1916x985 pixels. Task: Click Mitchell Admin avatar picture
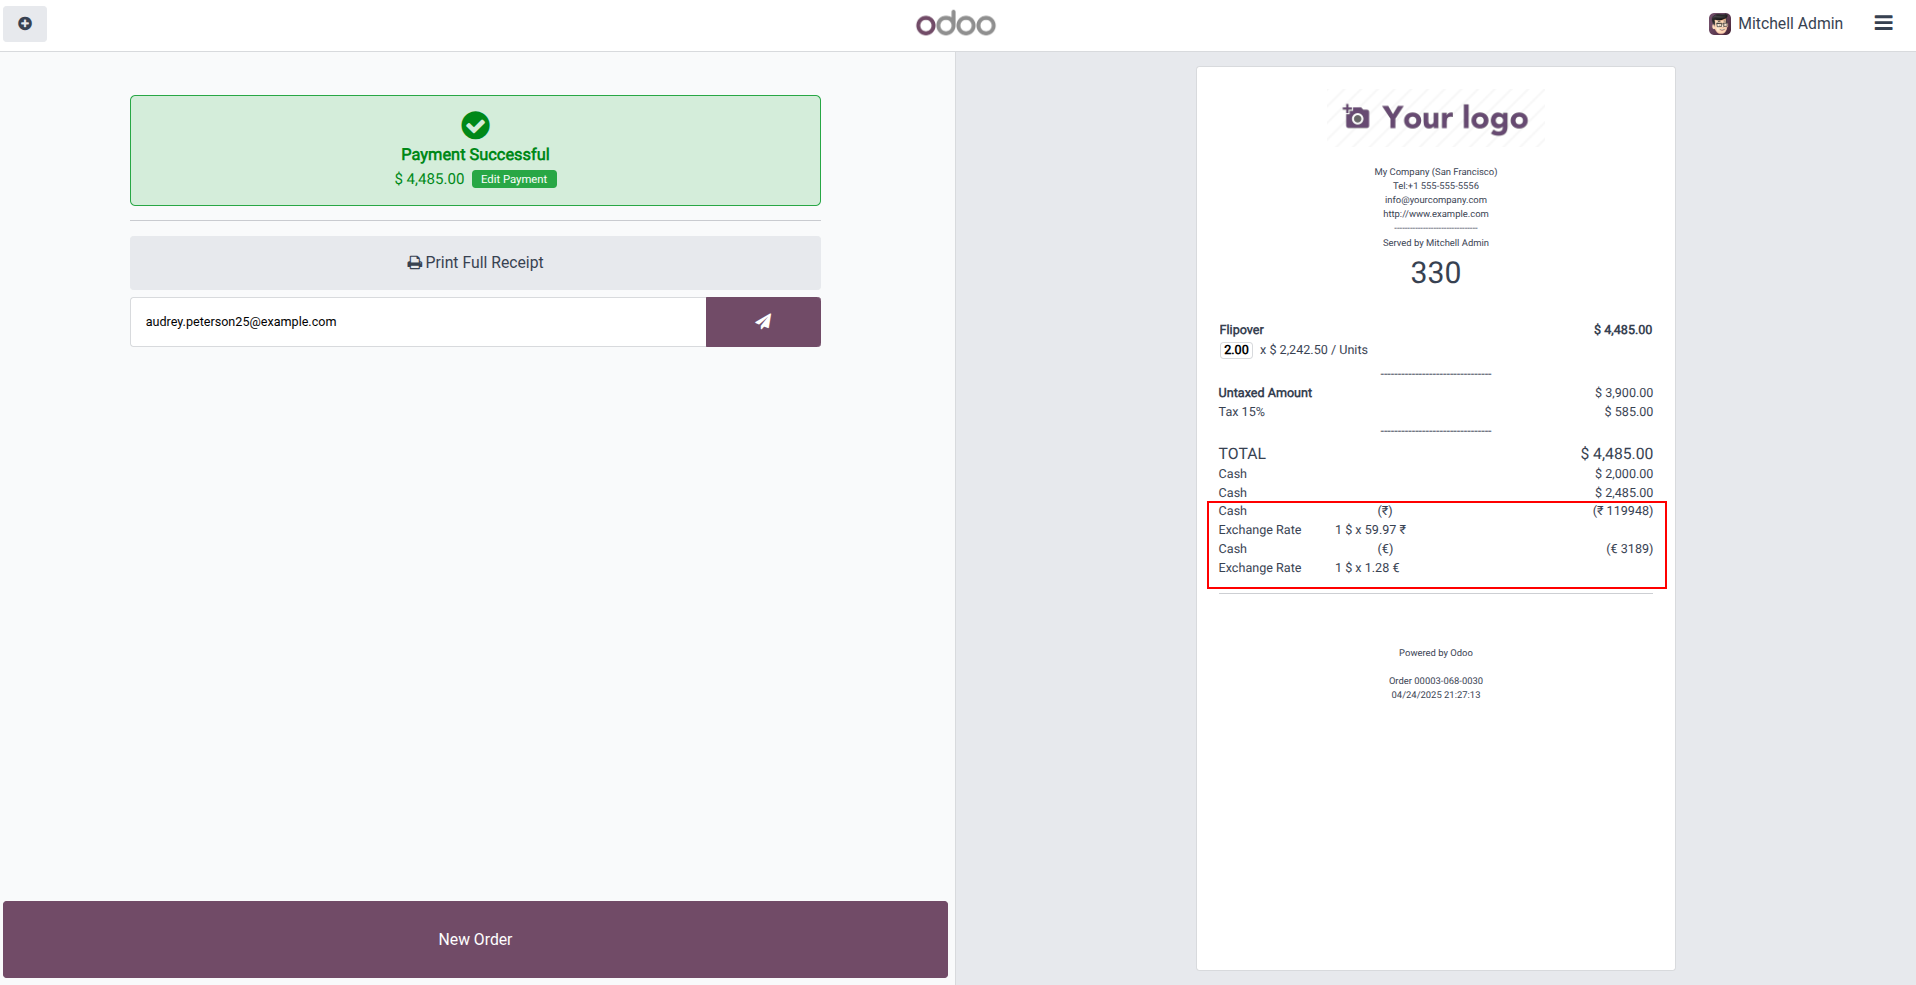(1719, 24)
